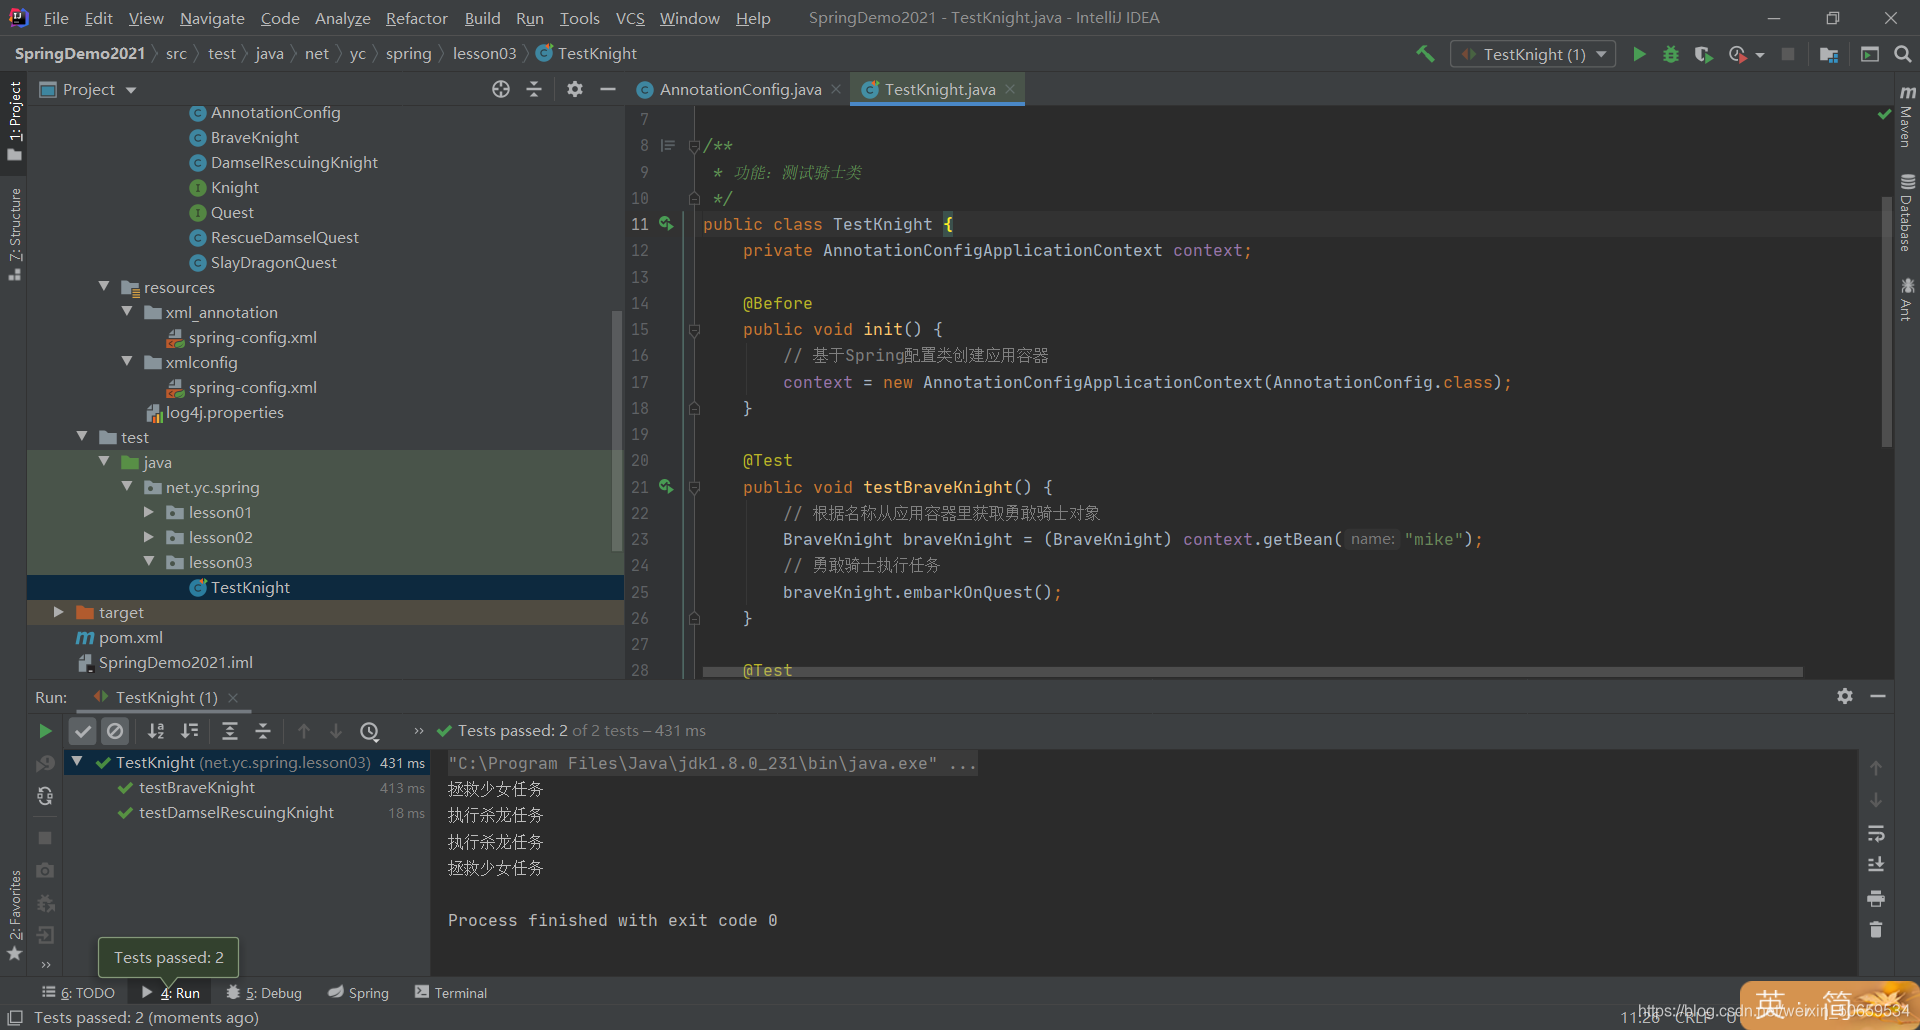Select testDamselRescuingKnight test result
The height and width of the screenshot is (1030, 1920).
[236, 813]
